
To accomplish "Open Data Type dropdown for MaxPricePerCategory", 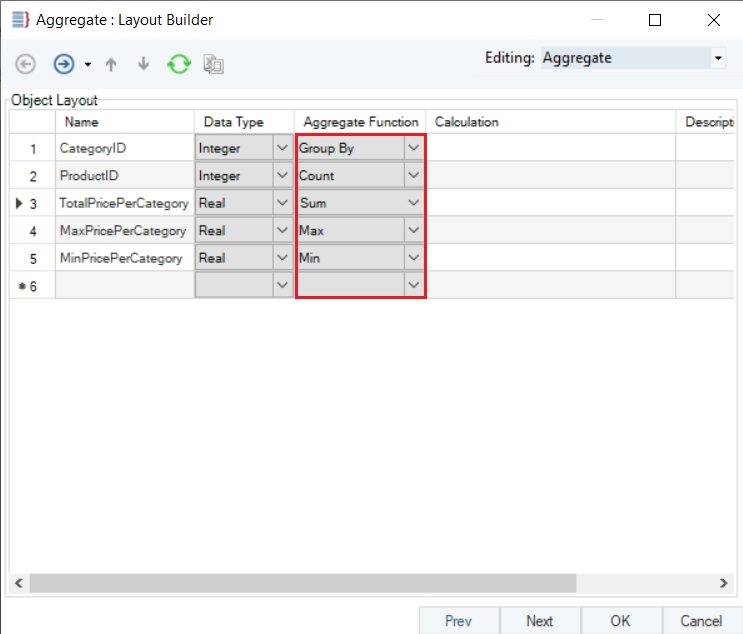I will pyautogui.click(x=282, y=231).
